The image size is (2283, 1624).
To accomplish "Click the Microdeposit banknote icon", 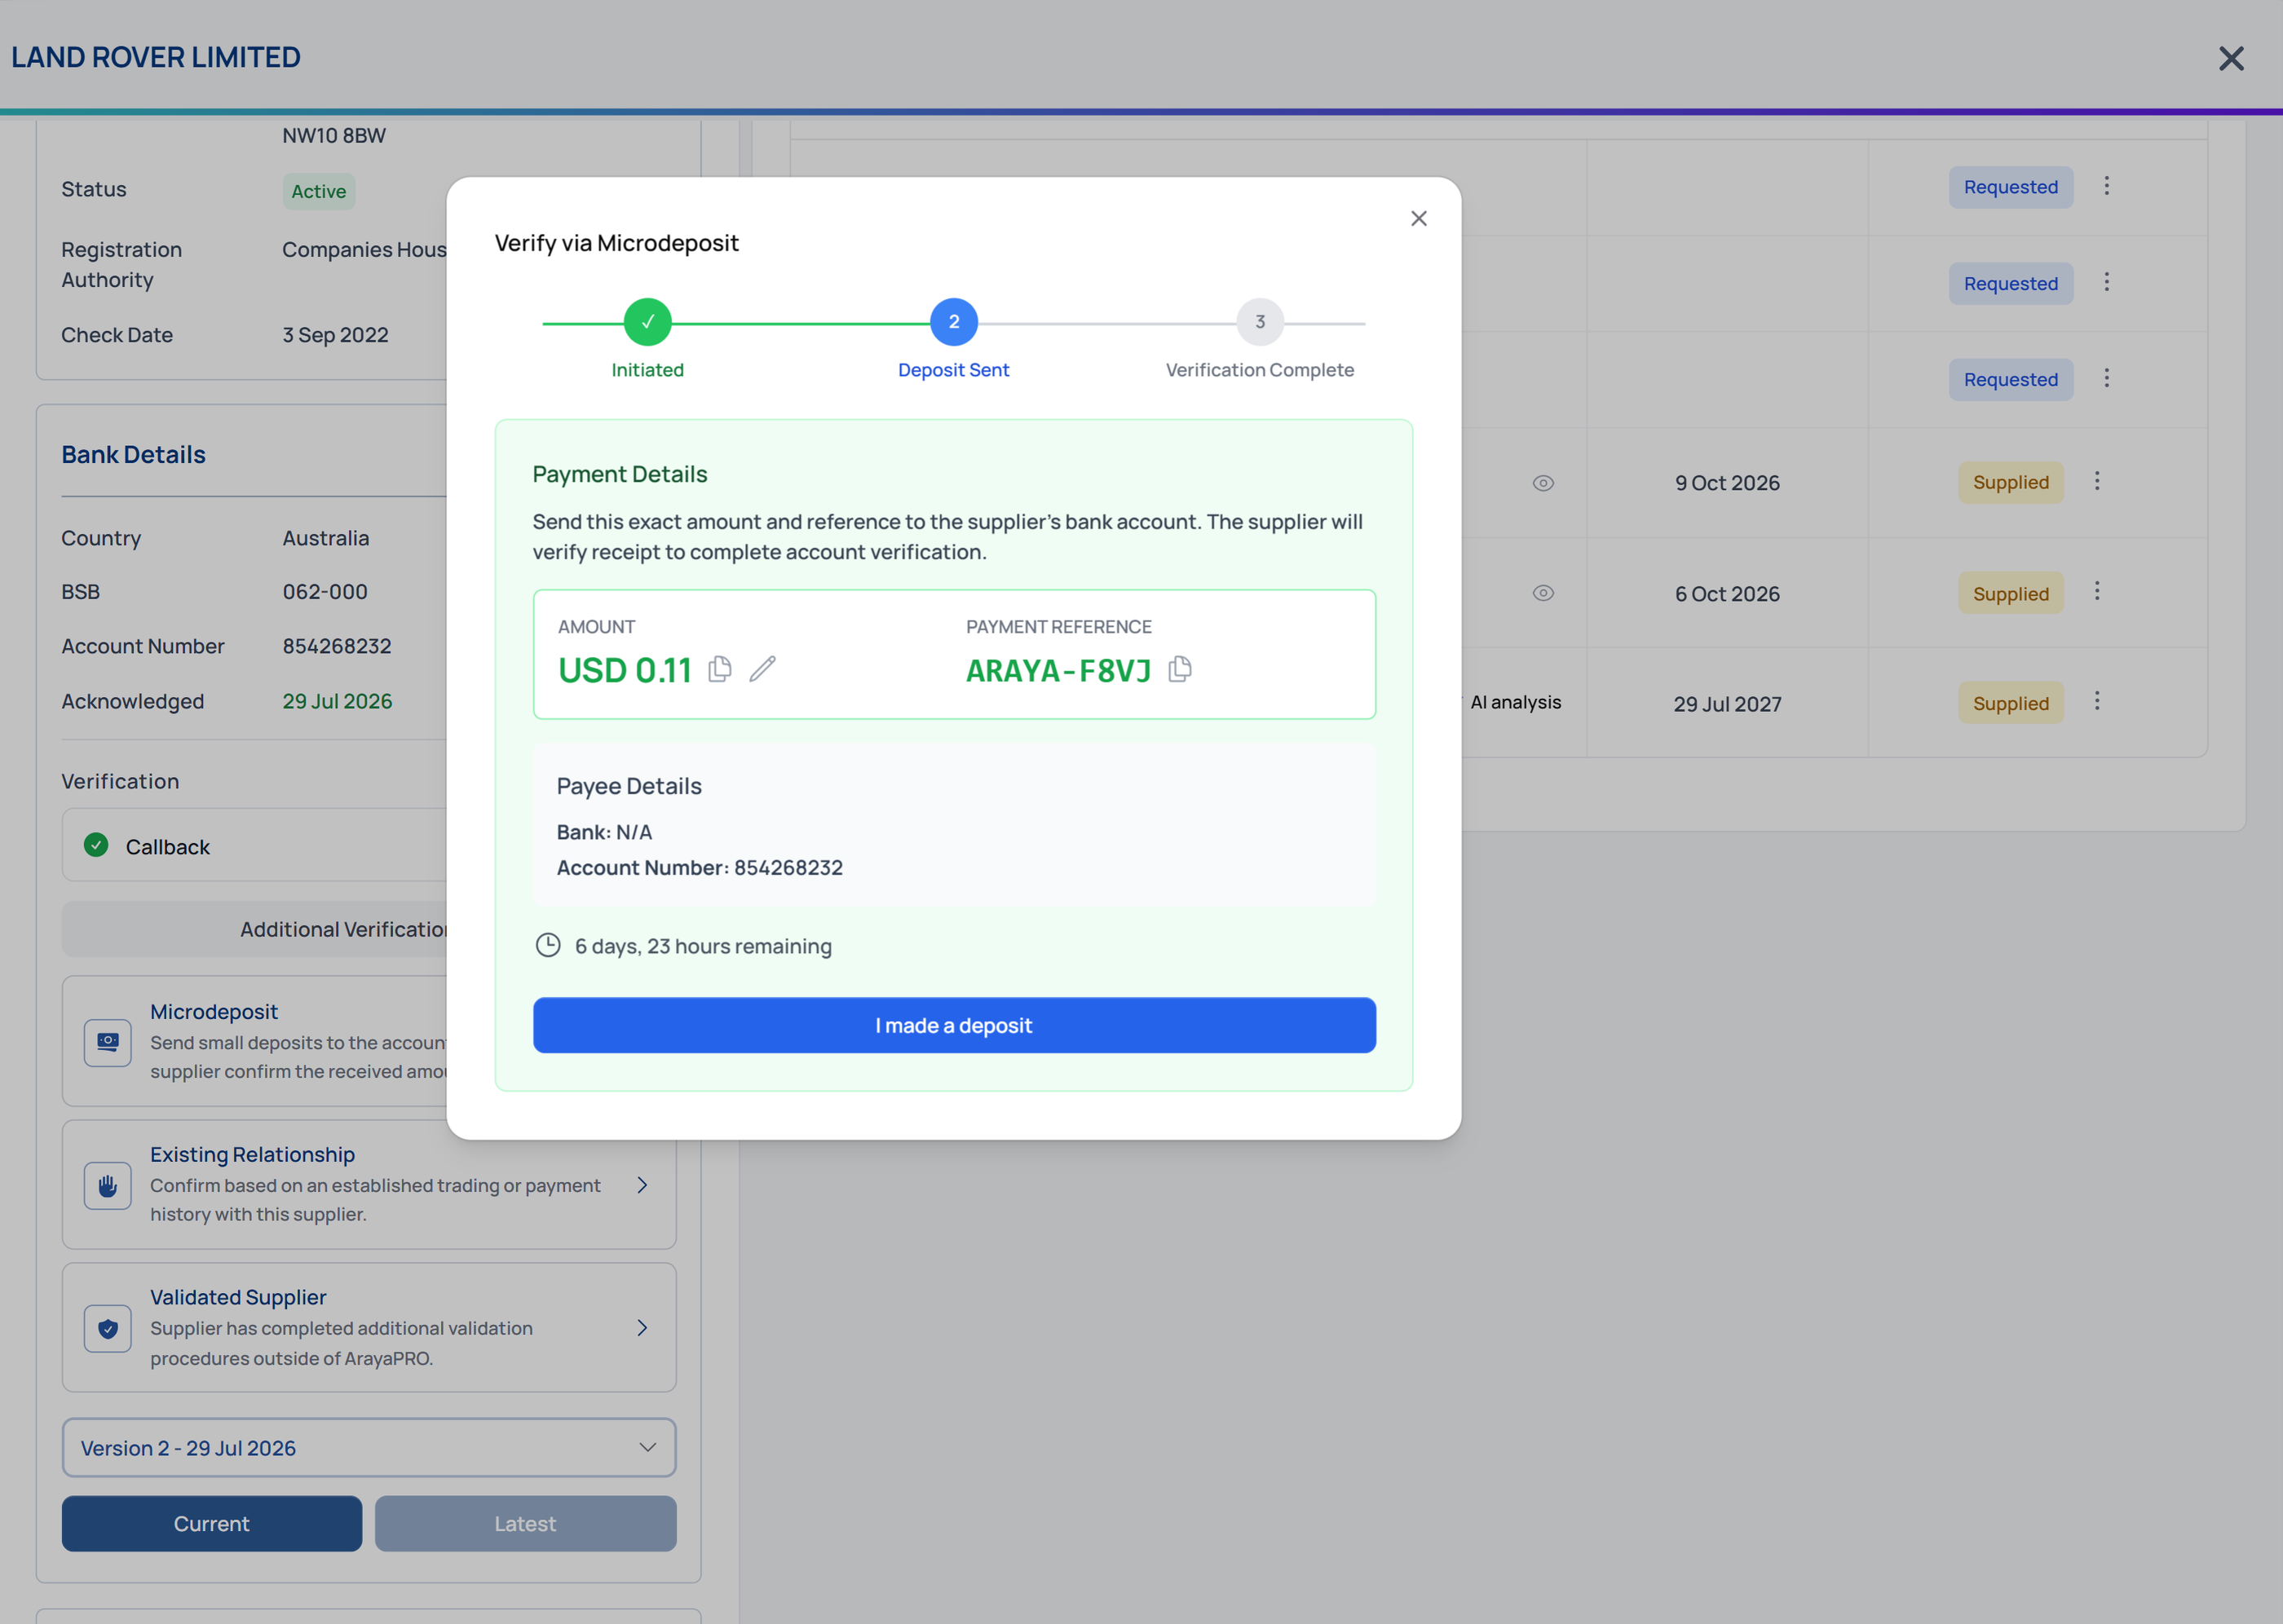I will coord(108,1042).
